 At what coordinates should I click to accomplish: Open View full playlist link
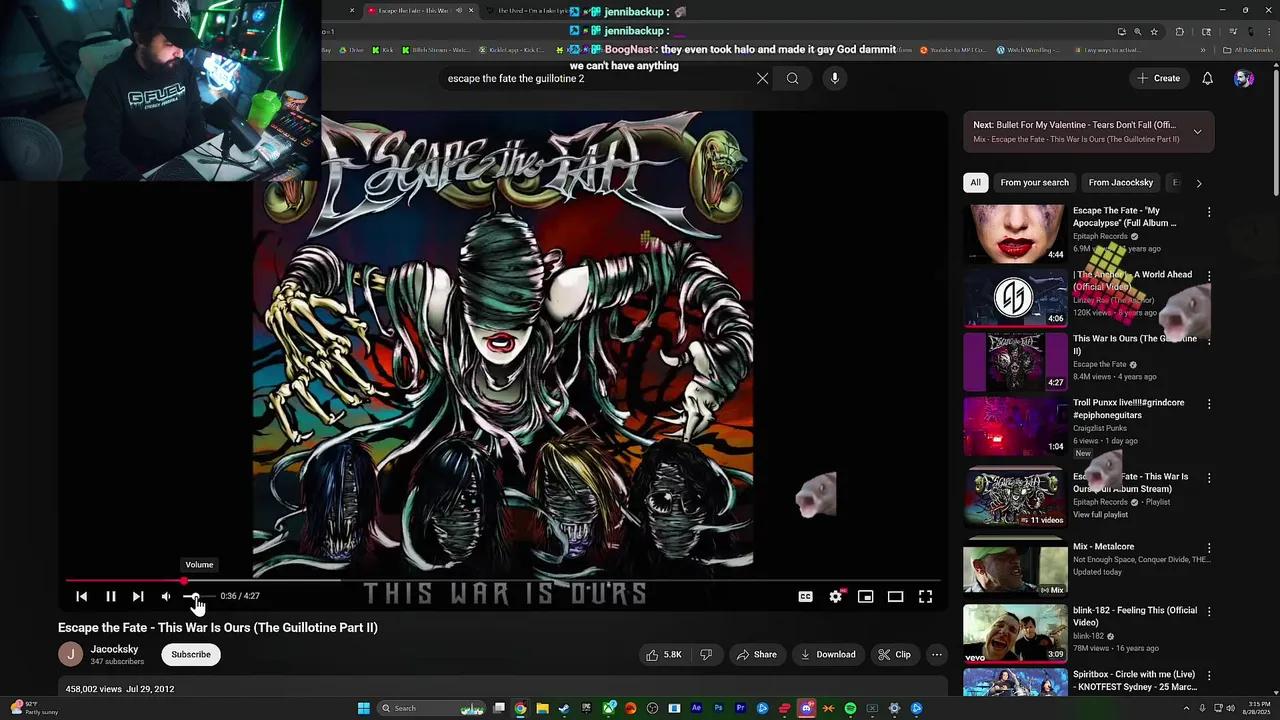tap(1100, 515)
